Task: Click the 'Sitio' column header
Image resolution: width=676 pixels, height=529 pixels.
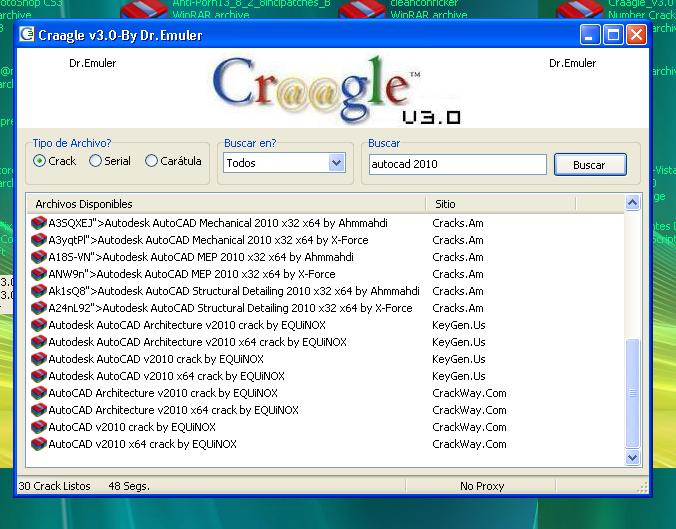Action: pos(501,204)
